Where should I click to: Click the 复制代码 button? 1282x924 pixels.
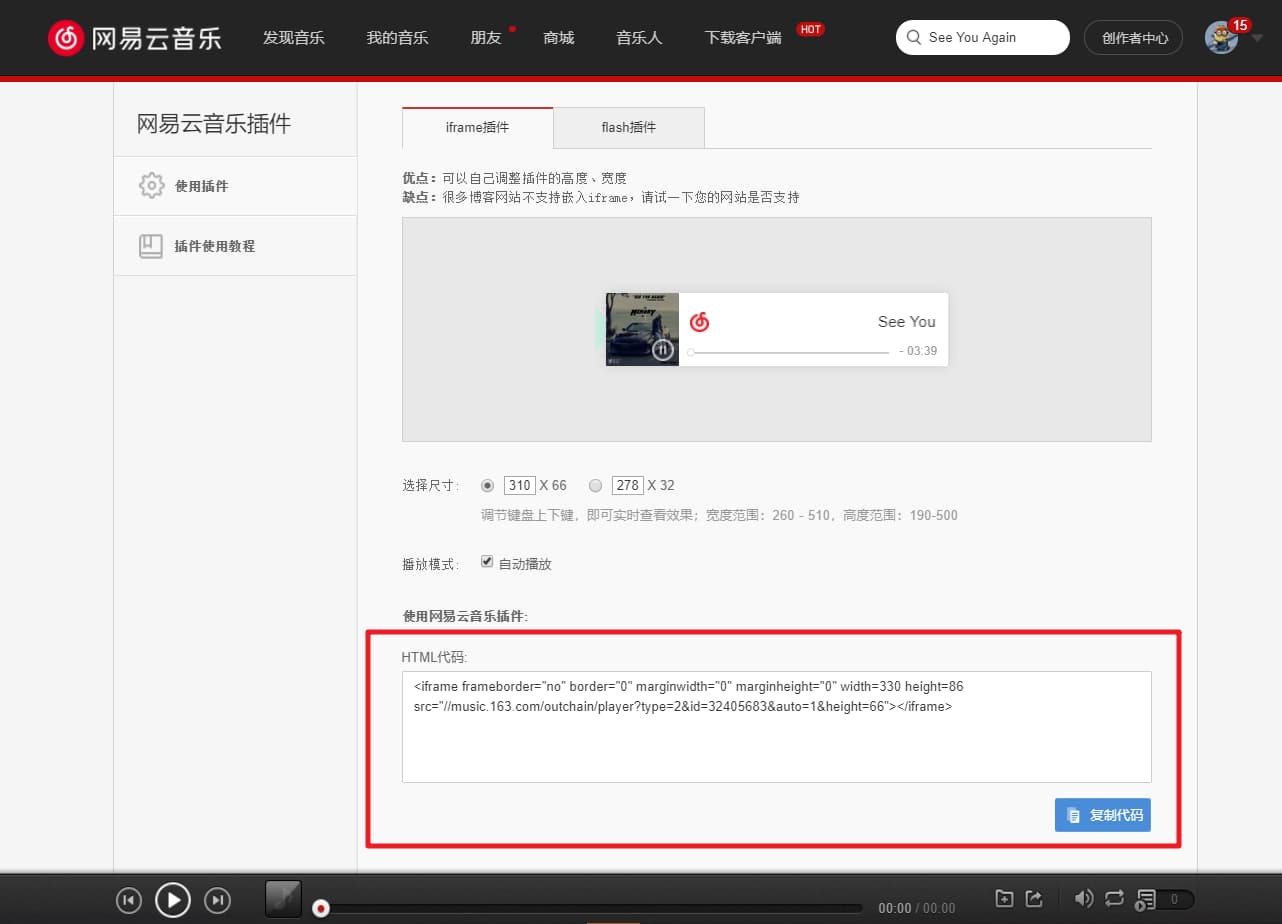[x=1103, y=815]
